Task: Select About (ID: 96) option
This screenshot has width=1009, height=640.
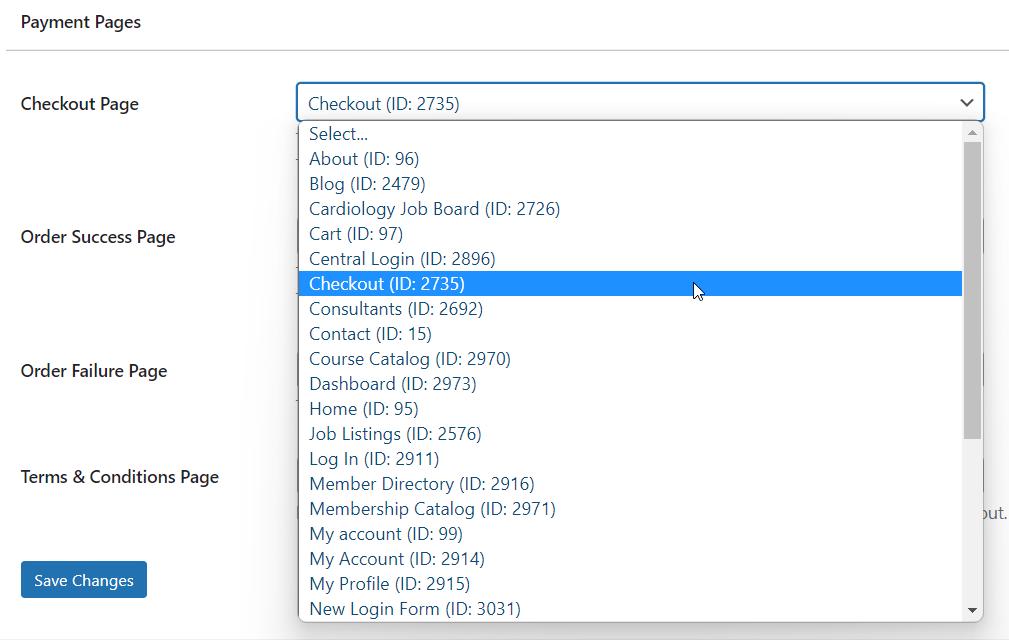Action: pos(630,159)
